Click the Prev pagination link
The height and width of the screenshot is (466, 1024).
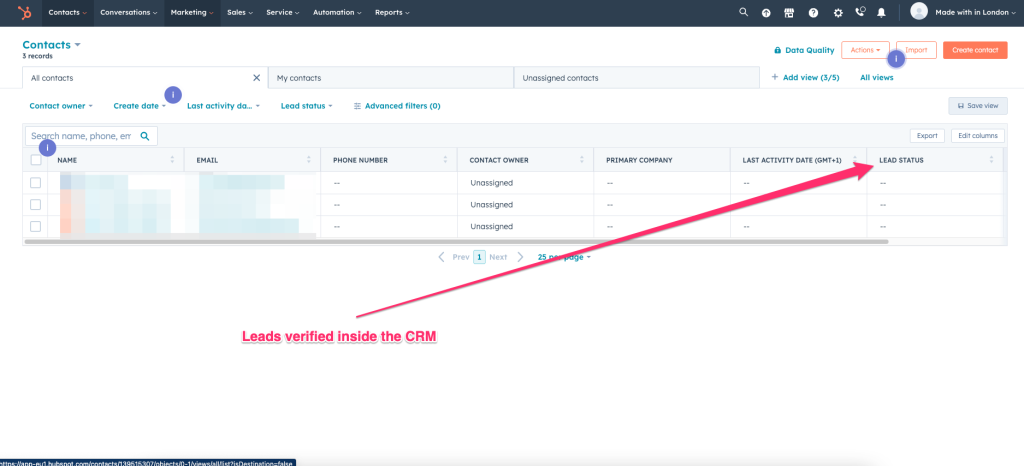point(461,257)
